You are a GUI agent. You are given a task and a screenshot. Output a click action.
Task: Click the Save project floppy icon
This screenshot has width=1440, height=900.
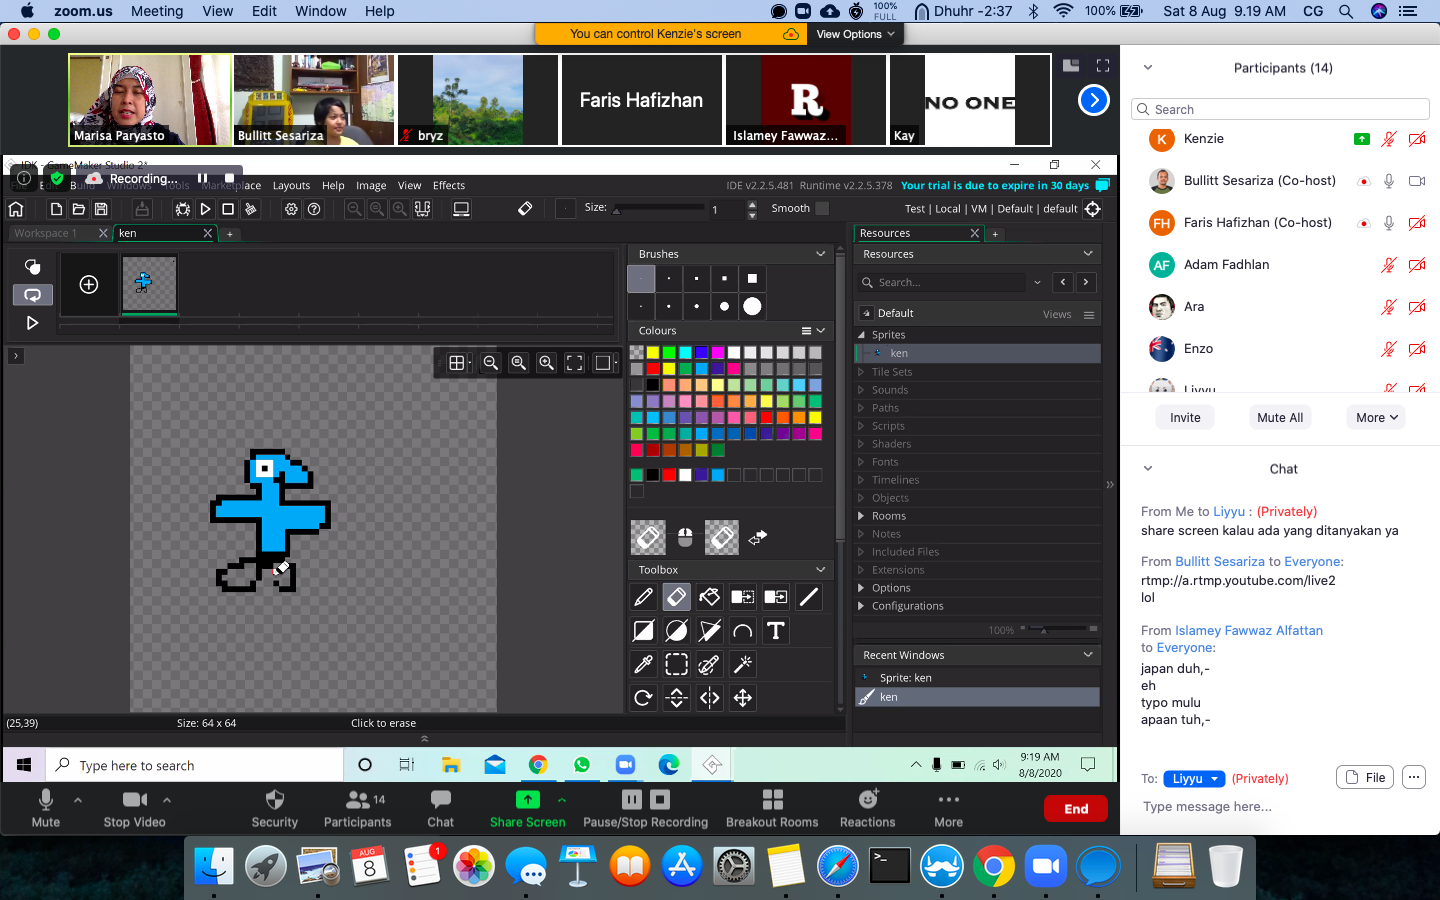coord(101,209)
